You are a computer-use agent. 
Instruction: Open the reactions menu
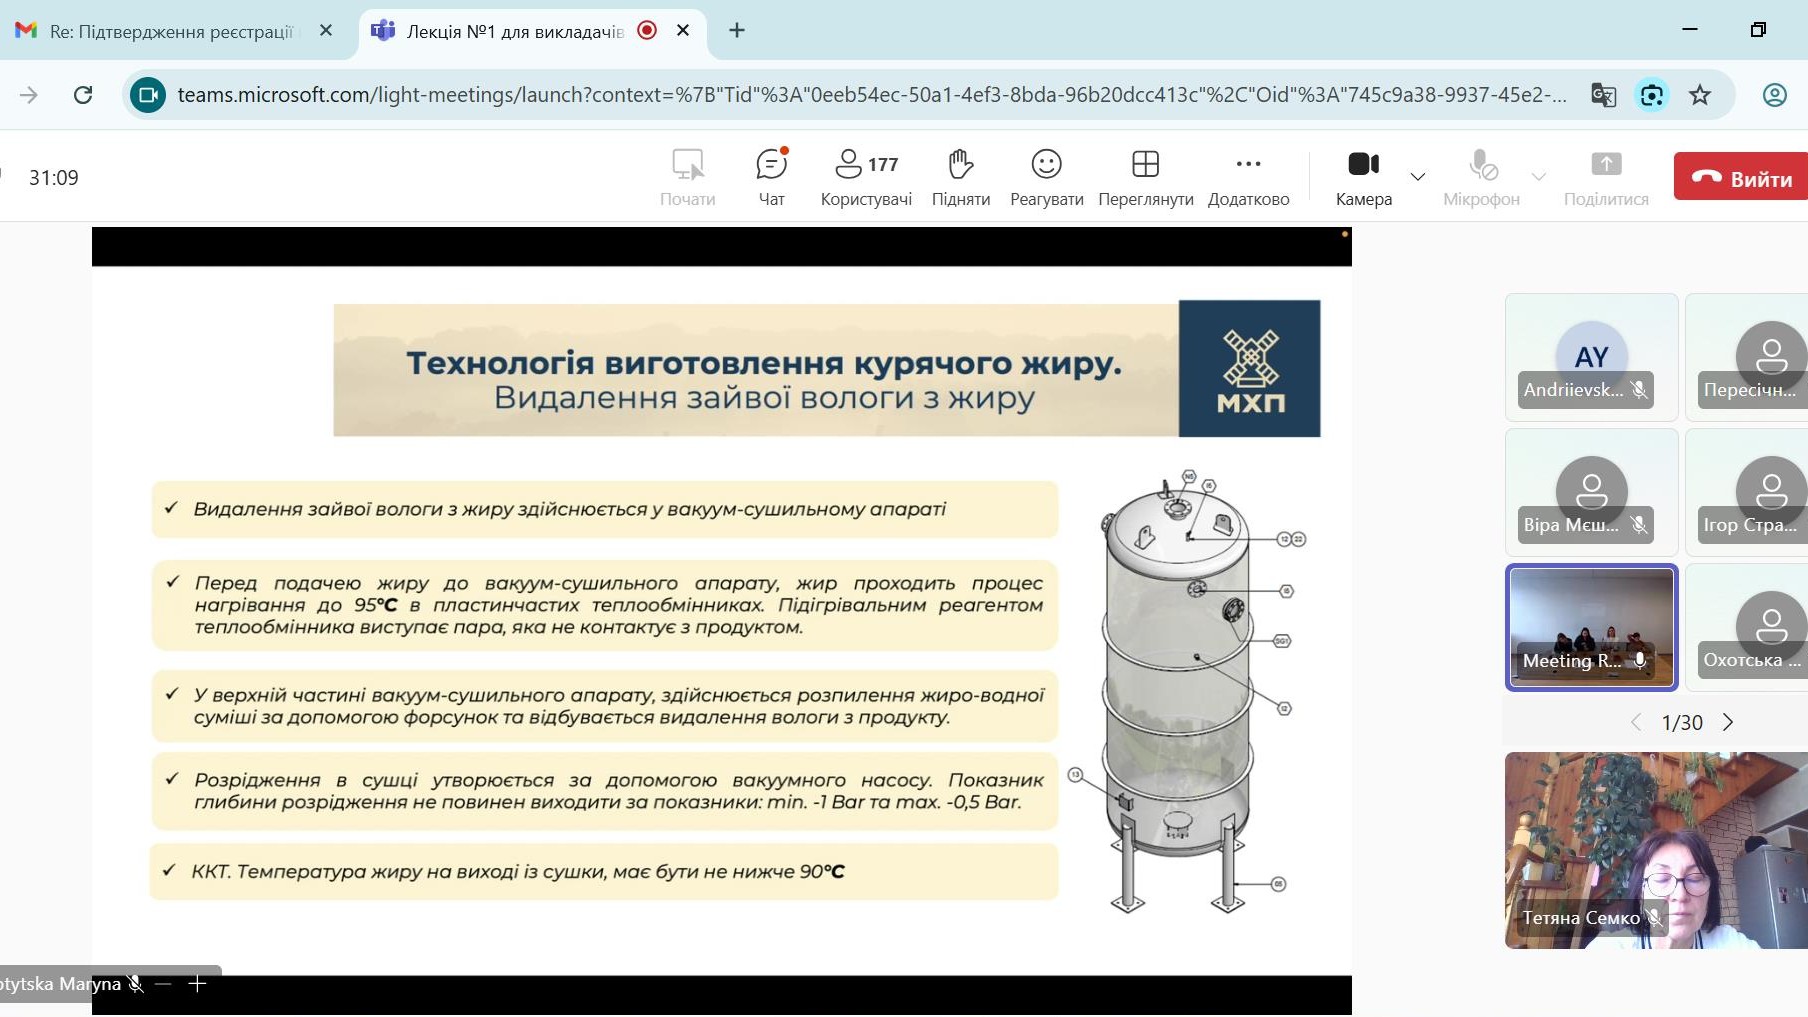1046,176
